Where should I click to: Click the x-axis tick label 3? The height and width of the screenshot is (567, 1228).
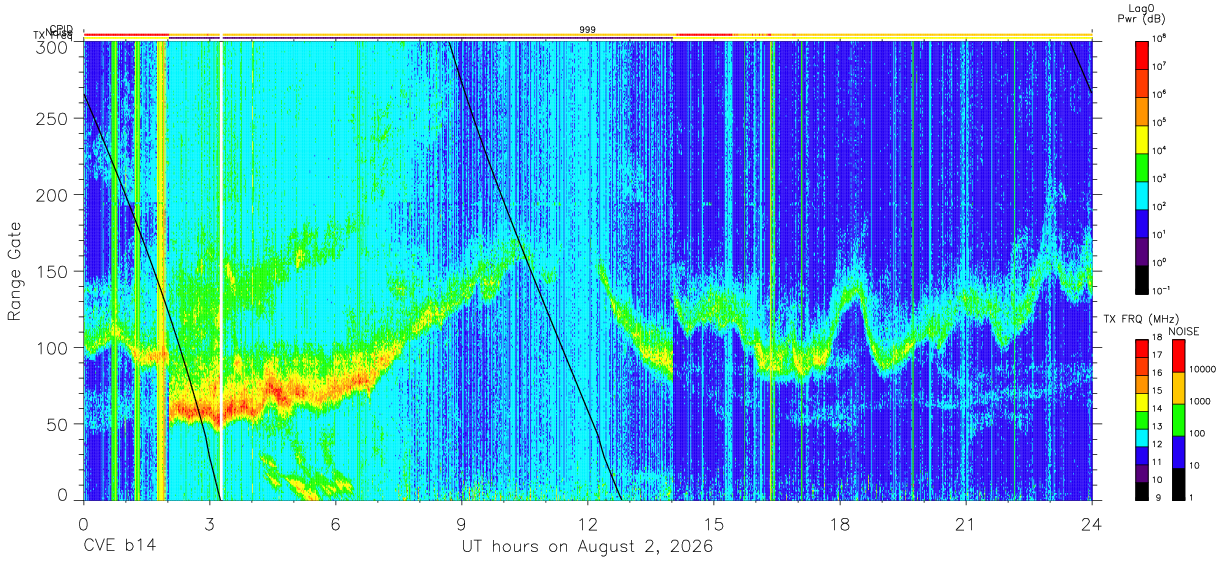point(210,525)
